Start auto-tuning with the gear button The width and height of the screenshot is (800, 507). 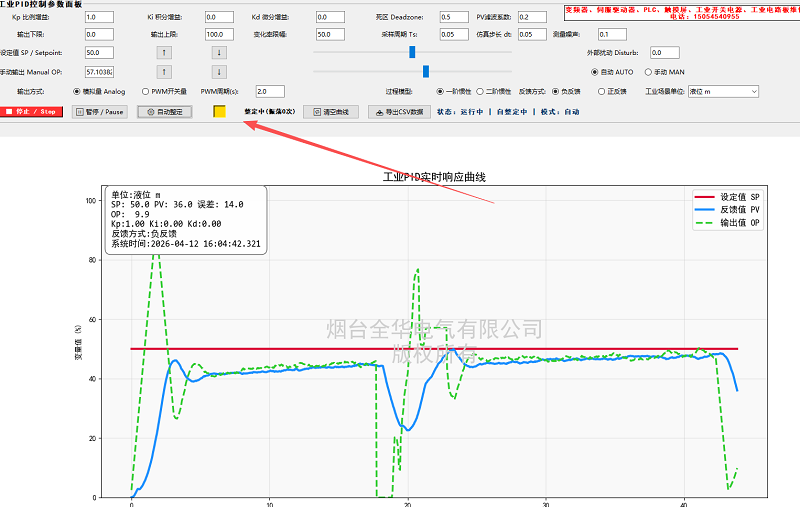coord(164,112)
